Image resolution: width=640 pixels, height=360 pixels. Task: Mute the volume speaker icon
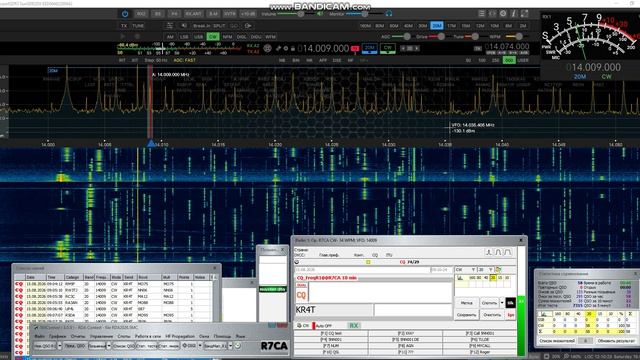click(320, 14)
